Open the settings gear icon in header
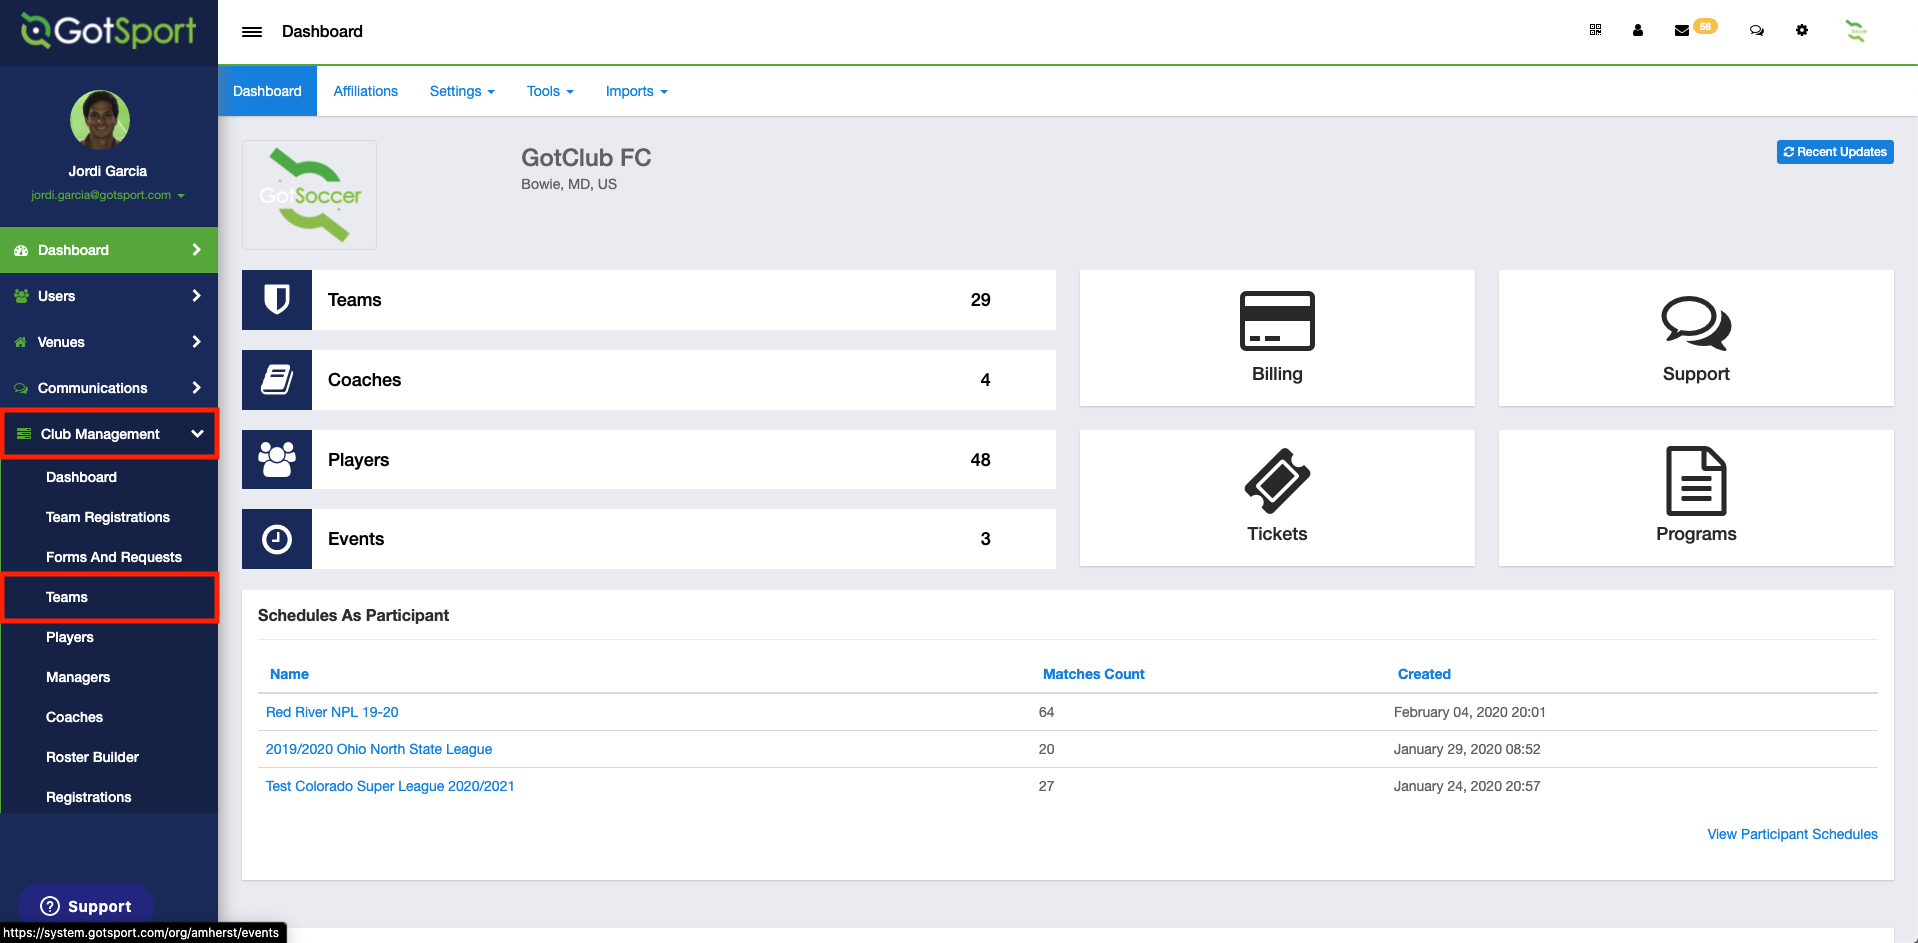The width and height of the screenshot is (1918, 943). tap(1801, 30)
